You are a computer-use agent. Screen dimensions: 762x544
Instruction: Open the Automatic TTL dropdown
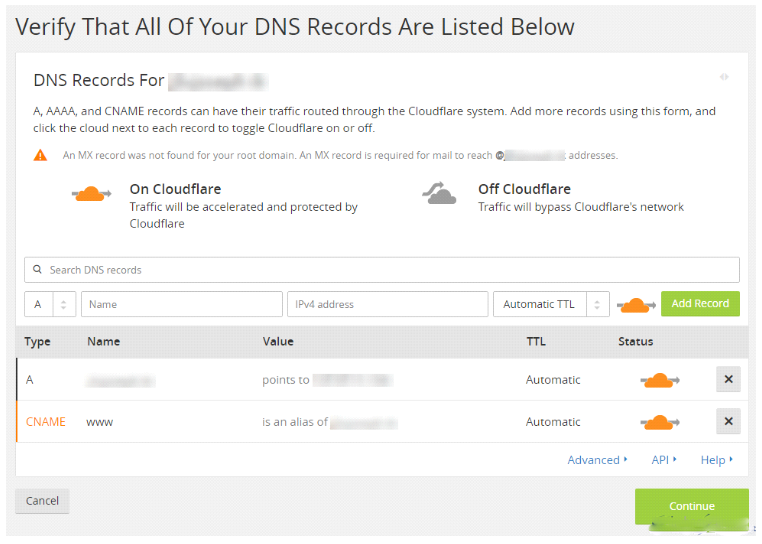(x=551, y=304)
